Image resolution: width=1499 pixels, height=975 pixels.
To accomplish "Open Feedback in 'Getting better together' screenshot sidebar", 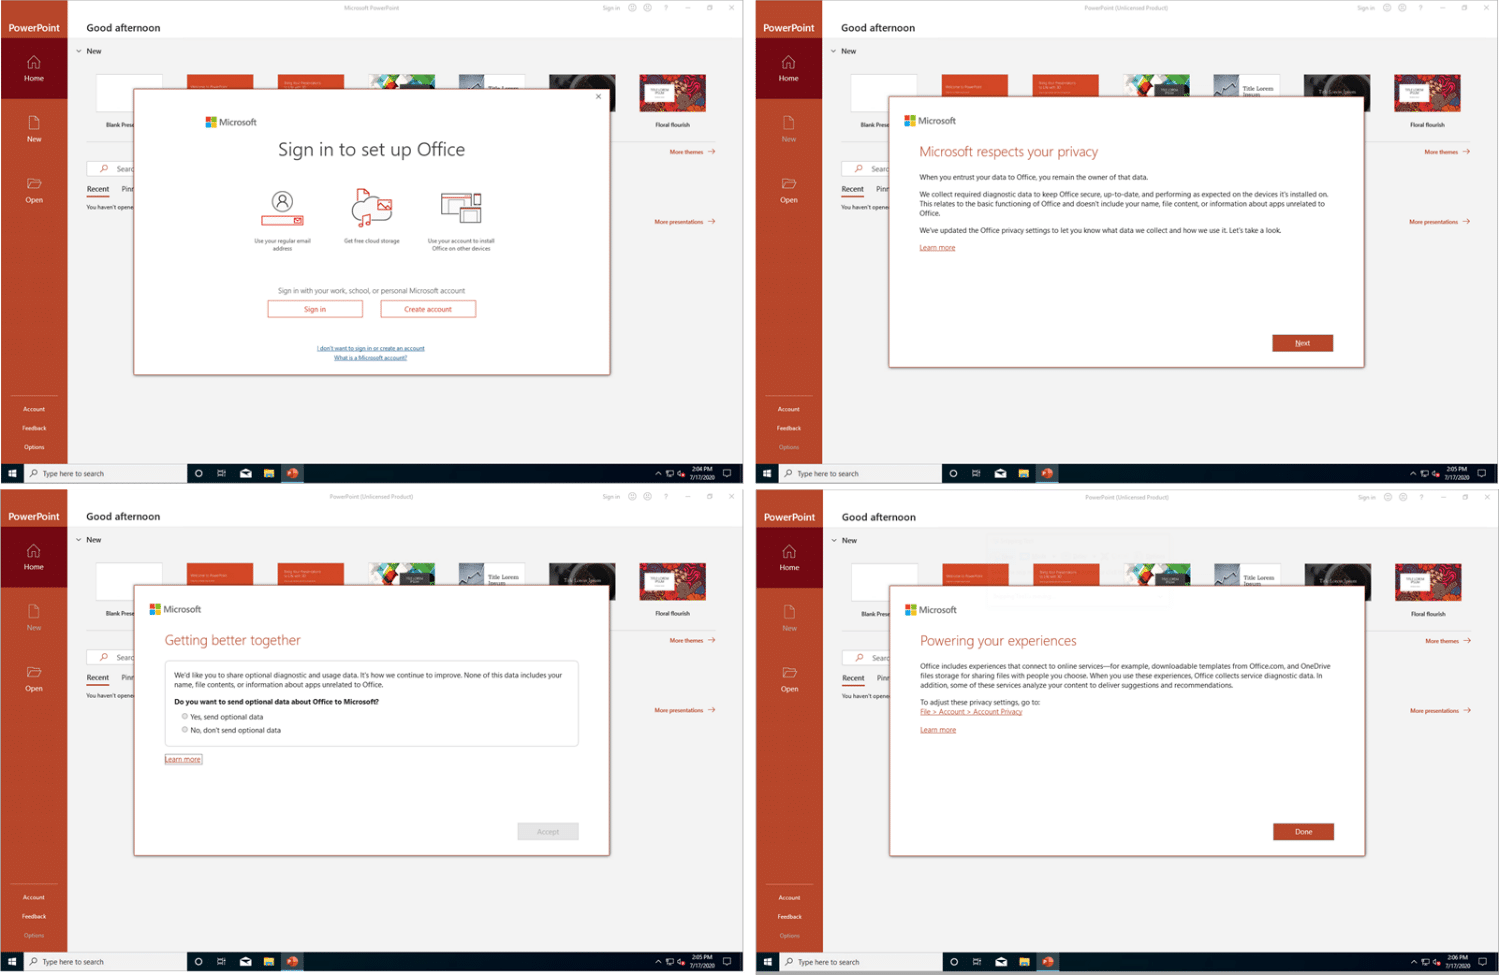I will click(34, 916).
